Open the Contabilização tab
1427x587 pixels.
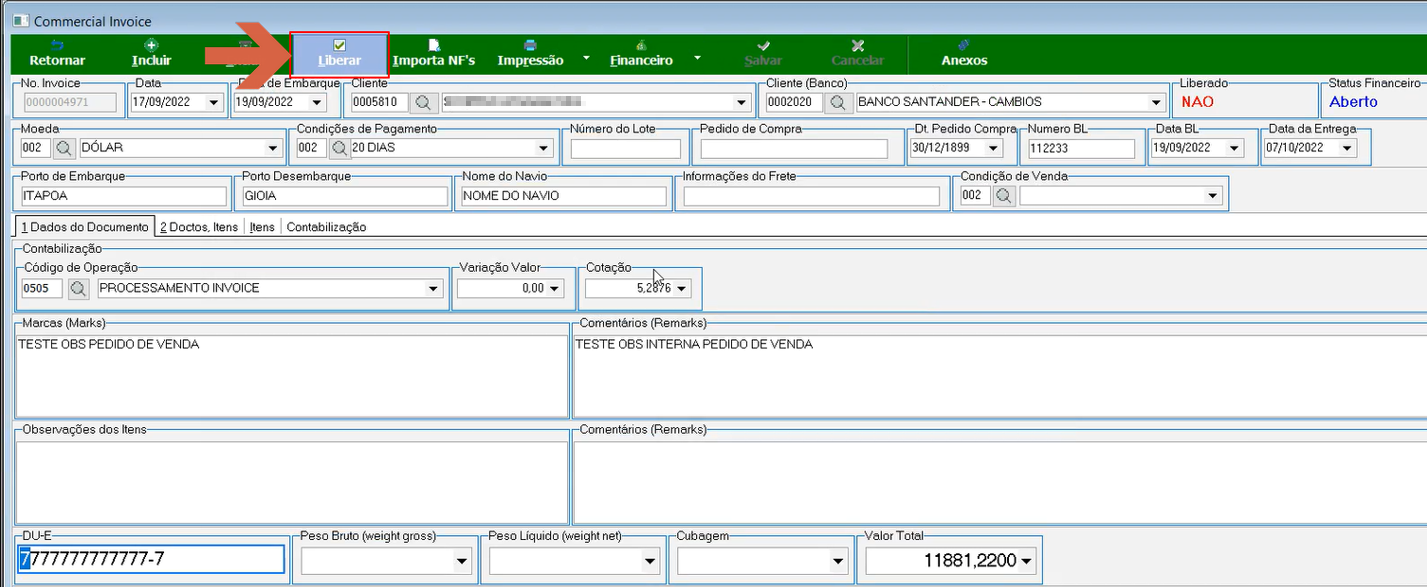(x=326, y=227)
